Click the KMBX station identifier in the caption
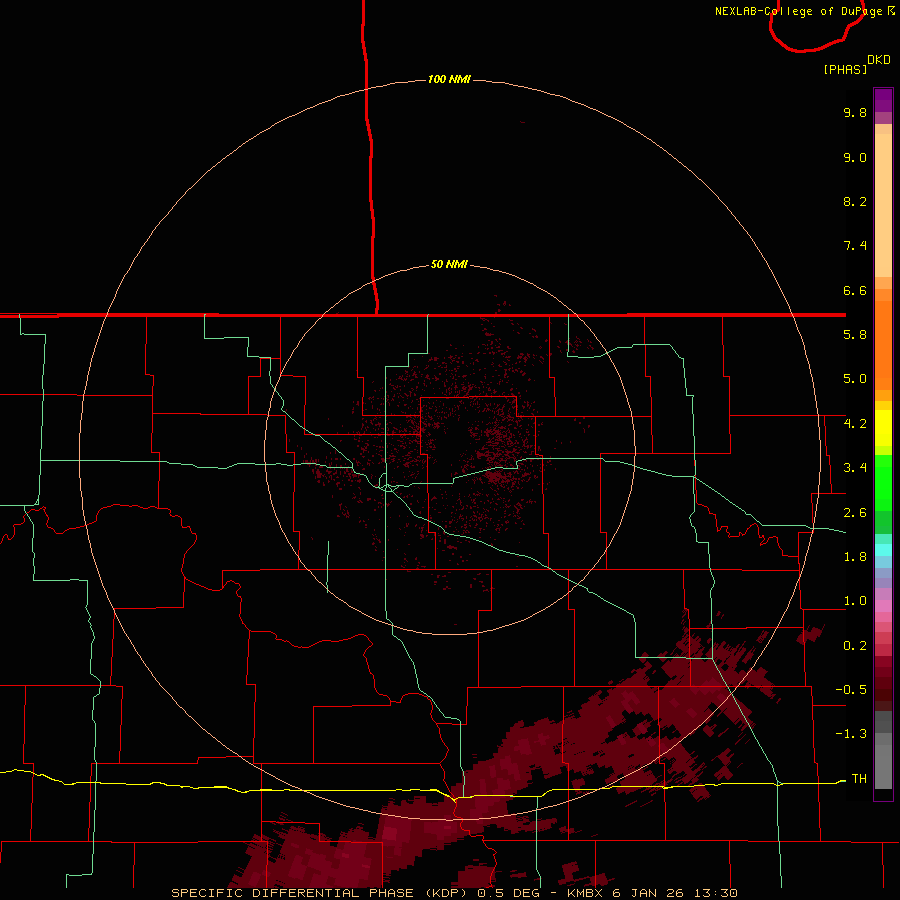This screenshot has width=900, height=900. (585, 893)
